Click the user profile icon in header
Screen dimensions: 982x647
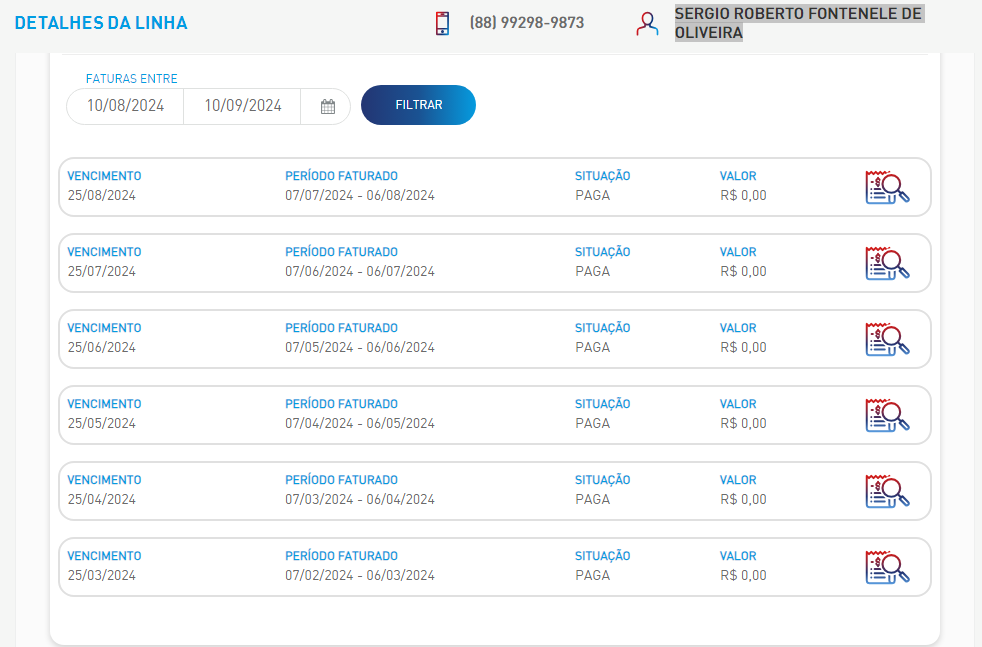pyautogui.click(x=647, y=24)
